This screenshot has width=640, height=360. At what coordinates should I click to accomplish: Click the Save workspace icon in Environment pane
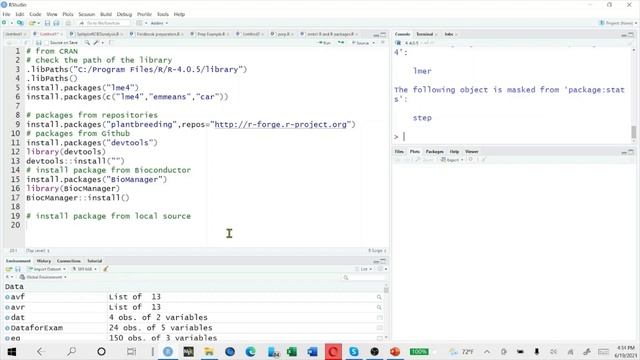(18, 269)
